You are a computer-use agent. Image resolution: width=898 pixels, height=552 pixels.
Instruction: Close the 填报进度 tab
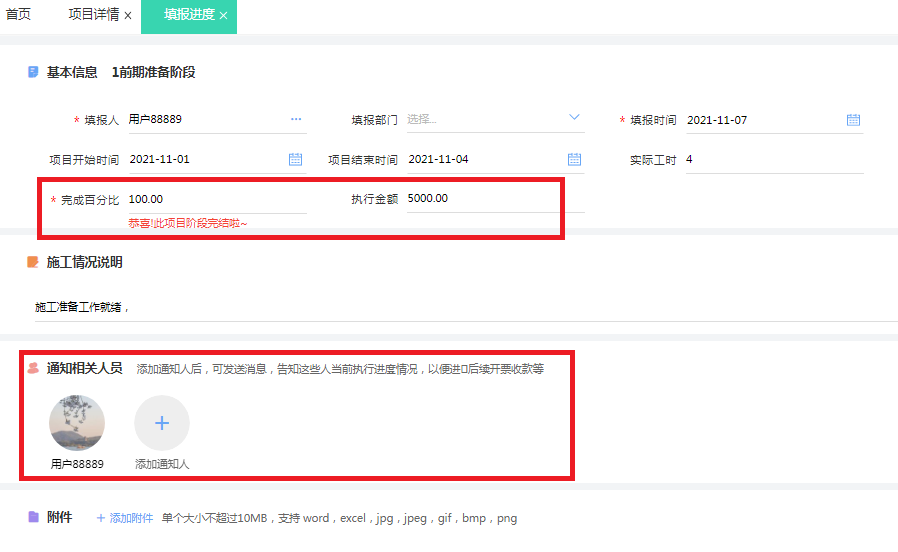[223, 15]
